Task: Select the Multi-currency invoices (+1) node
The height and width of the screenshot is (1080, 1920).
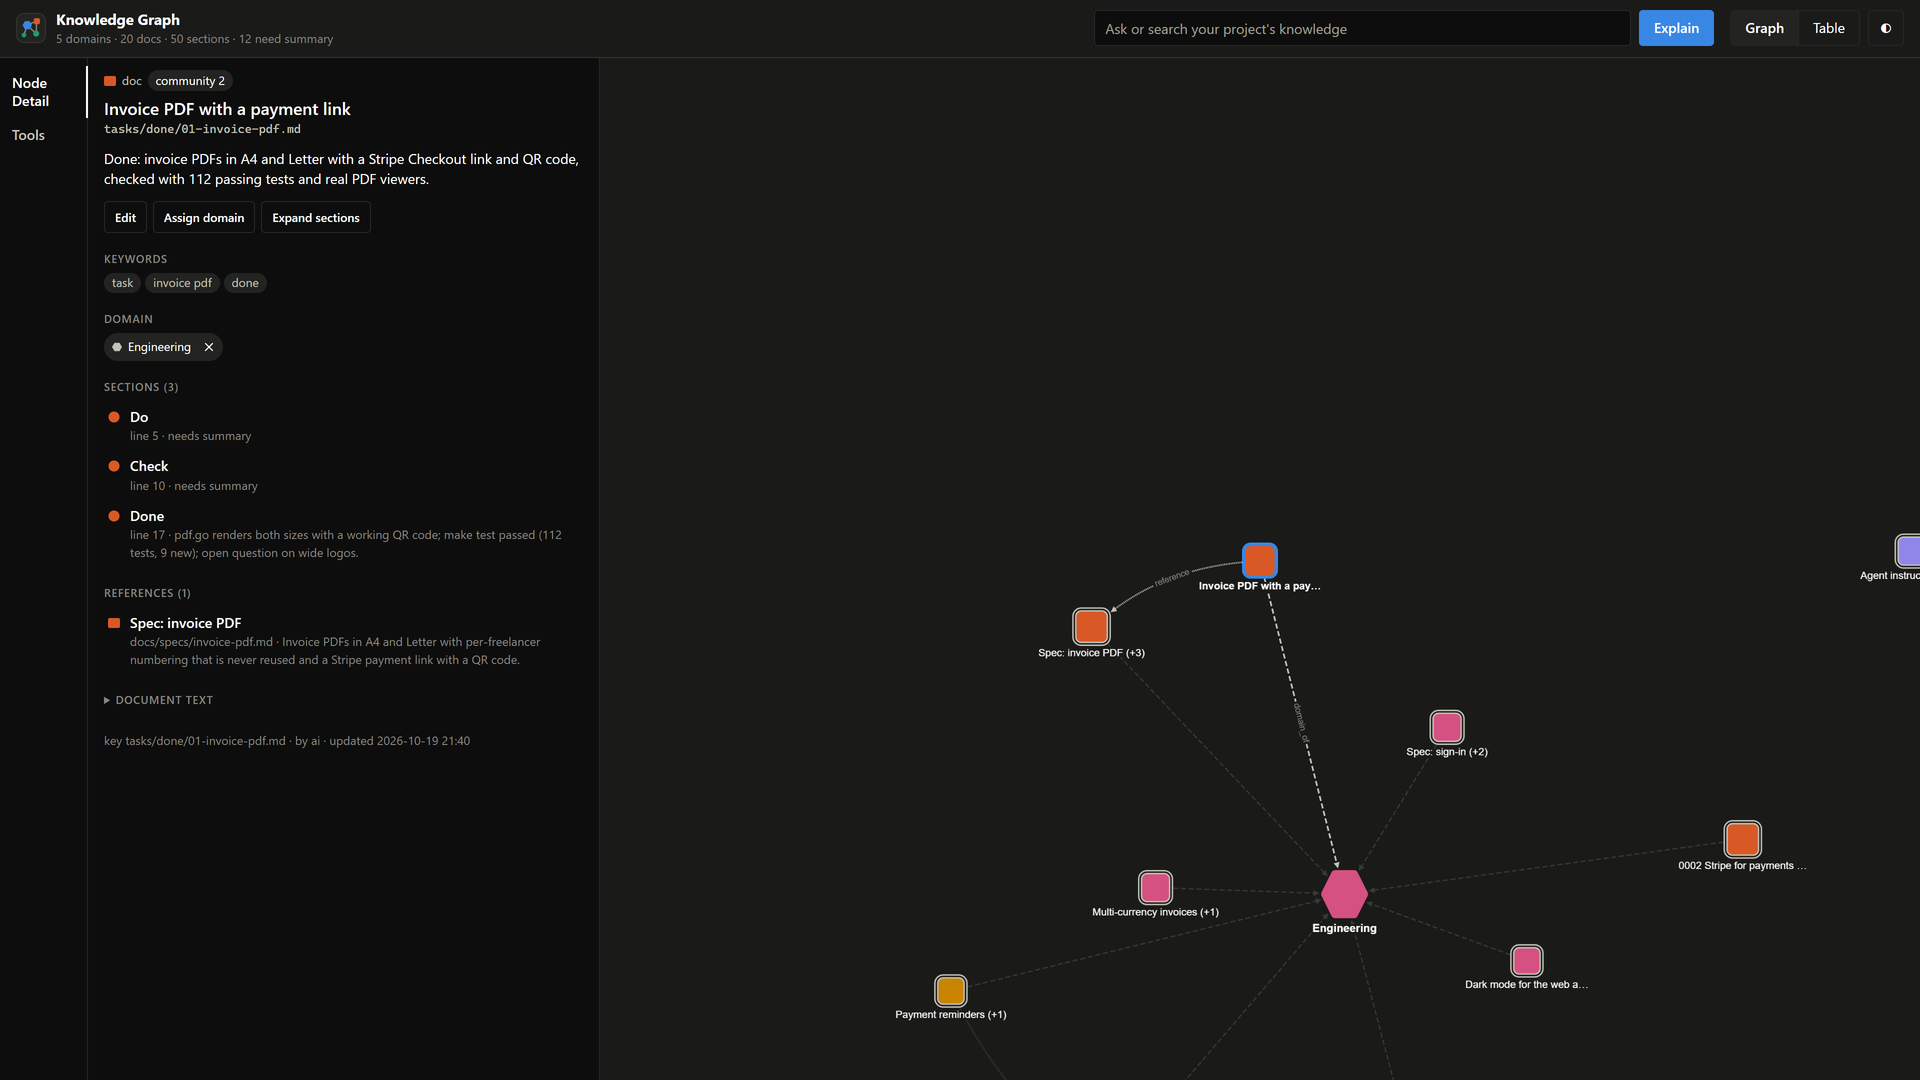Action: (x=1155, y=887)
